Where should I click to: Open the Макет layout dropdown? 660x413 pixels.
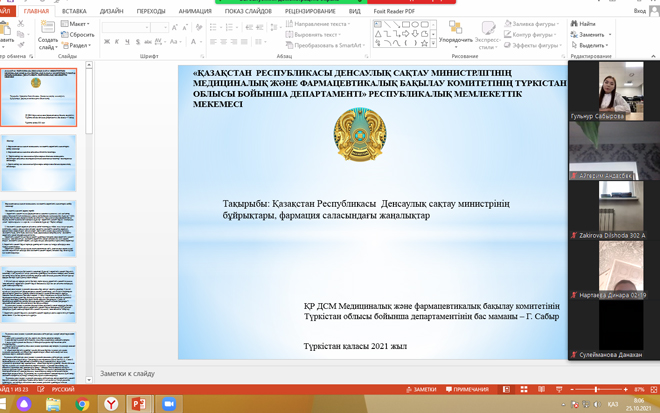pos(75,24)
